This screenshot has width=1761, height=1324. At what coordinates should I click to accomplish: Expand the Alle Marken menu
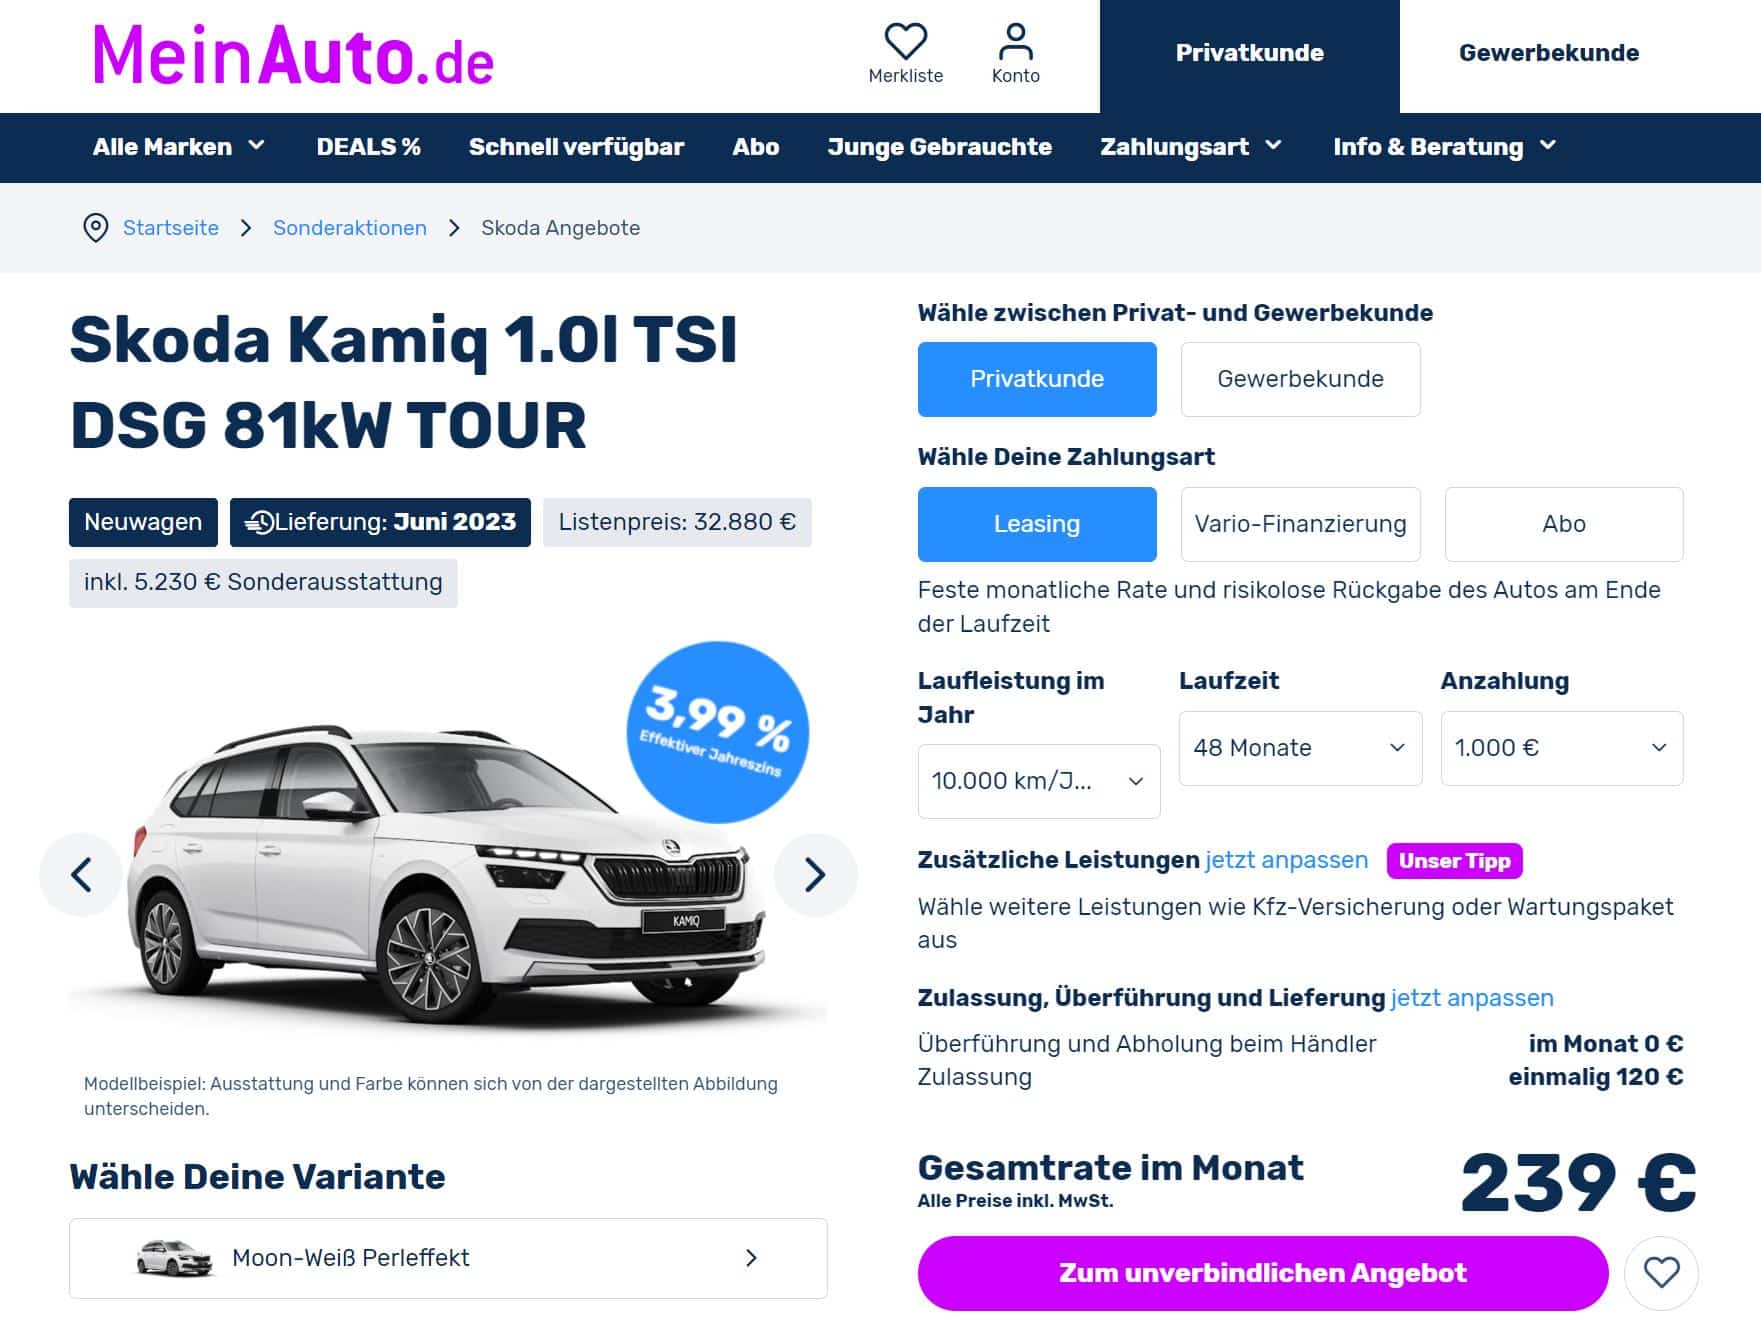pos(179,147)
